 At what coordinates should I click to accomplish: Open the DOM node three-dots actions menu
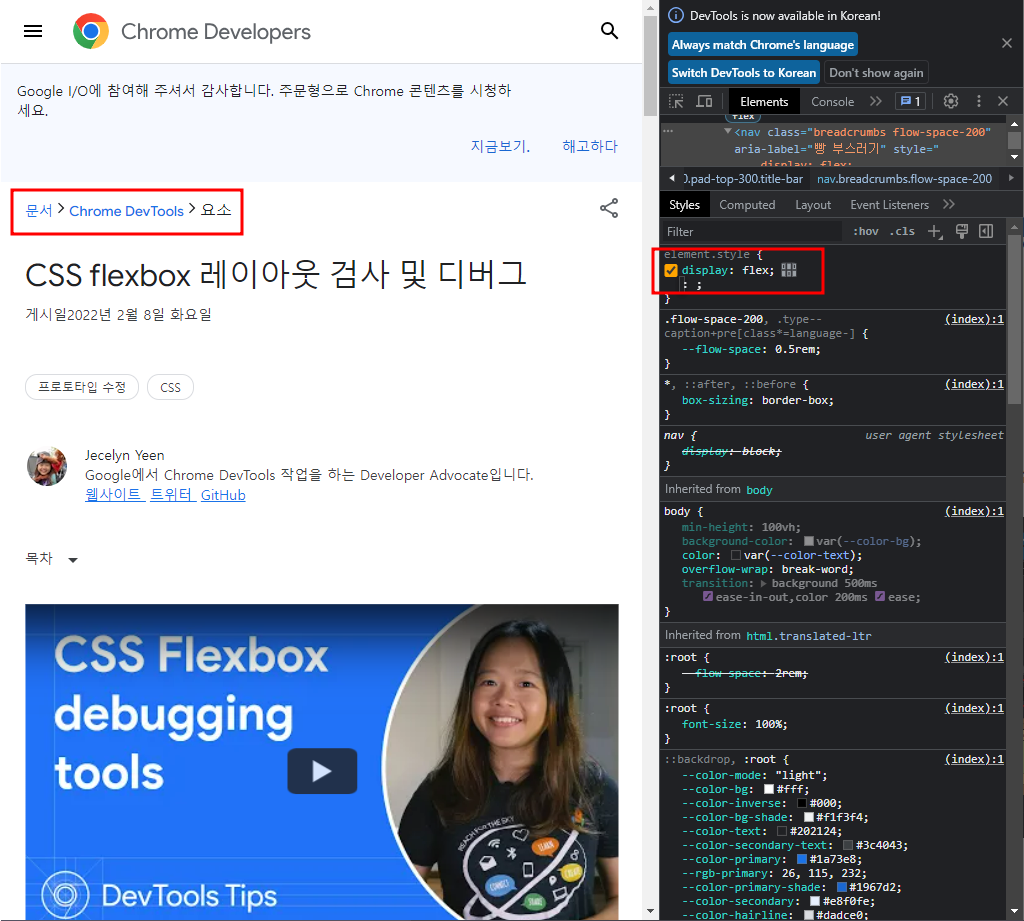pyautogui.click(x=667, y=131)
